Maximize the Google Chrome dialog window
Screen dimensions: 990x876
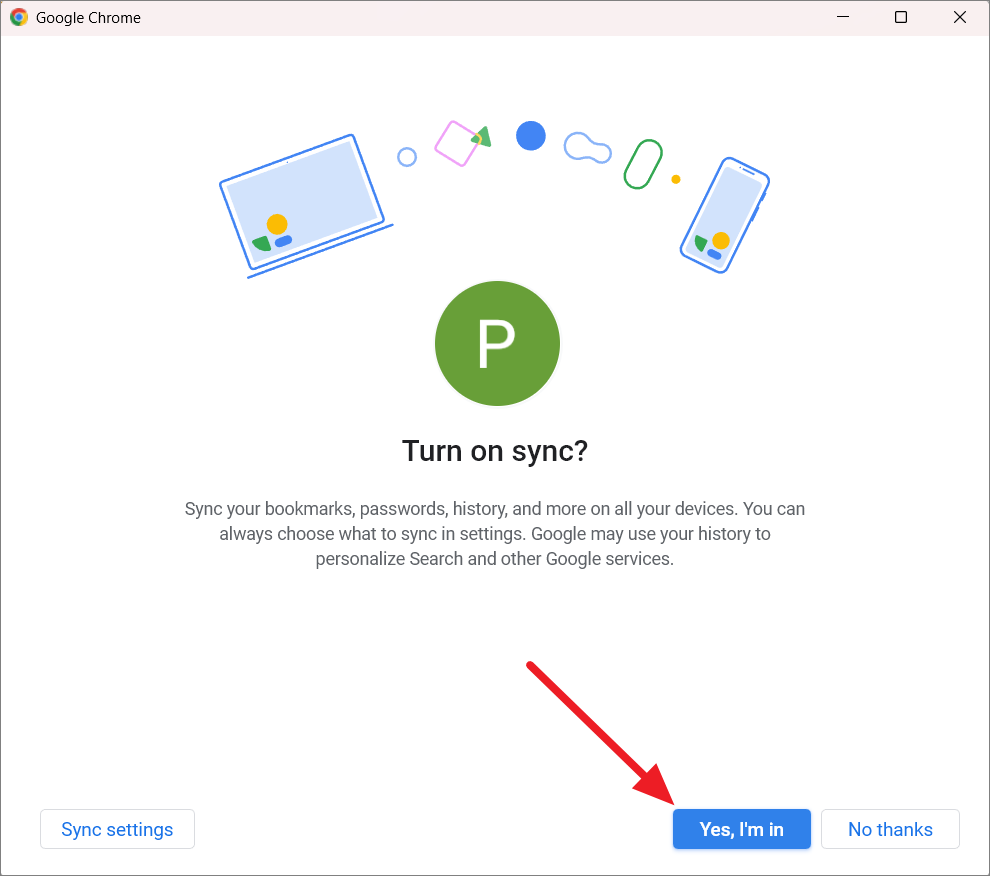pyautogui.click(x=901, y=17)
